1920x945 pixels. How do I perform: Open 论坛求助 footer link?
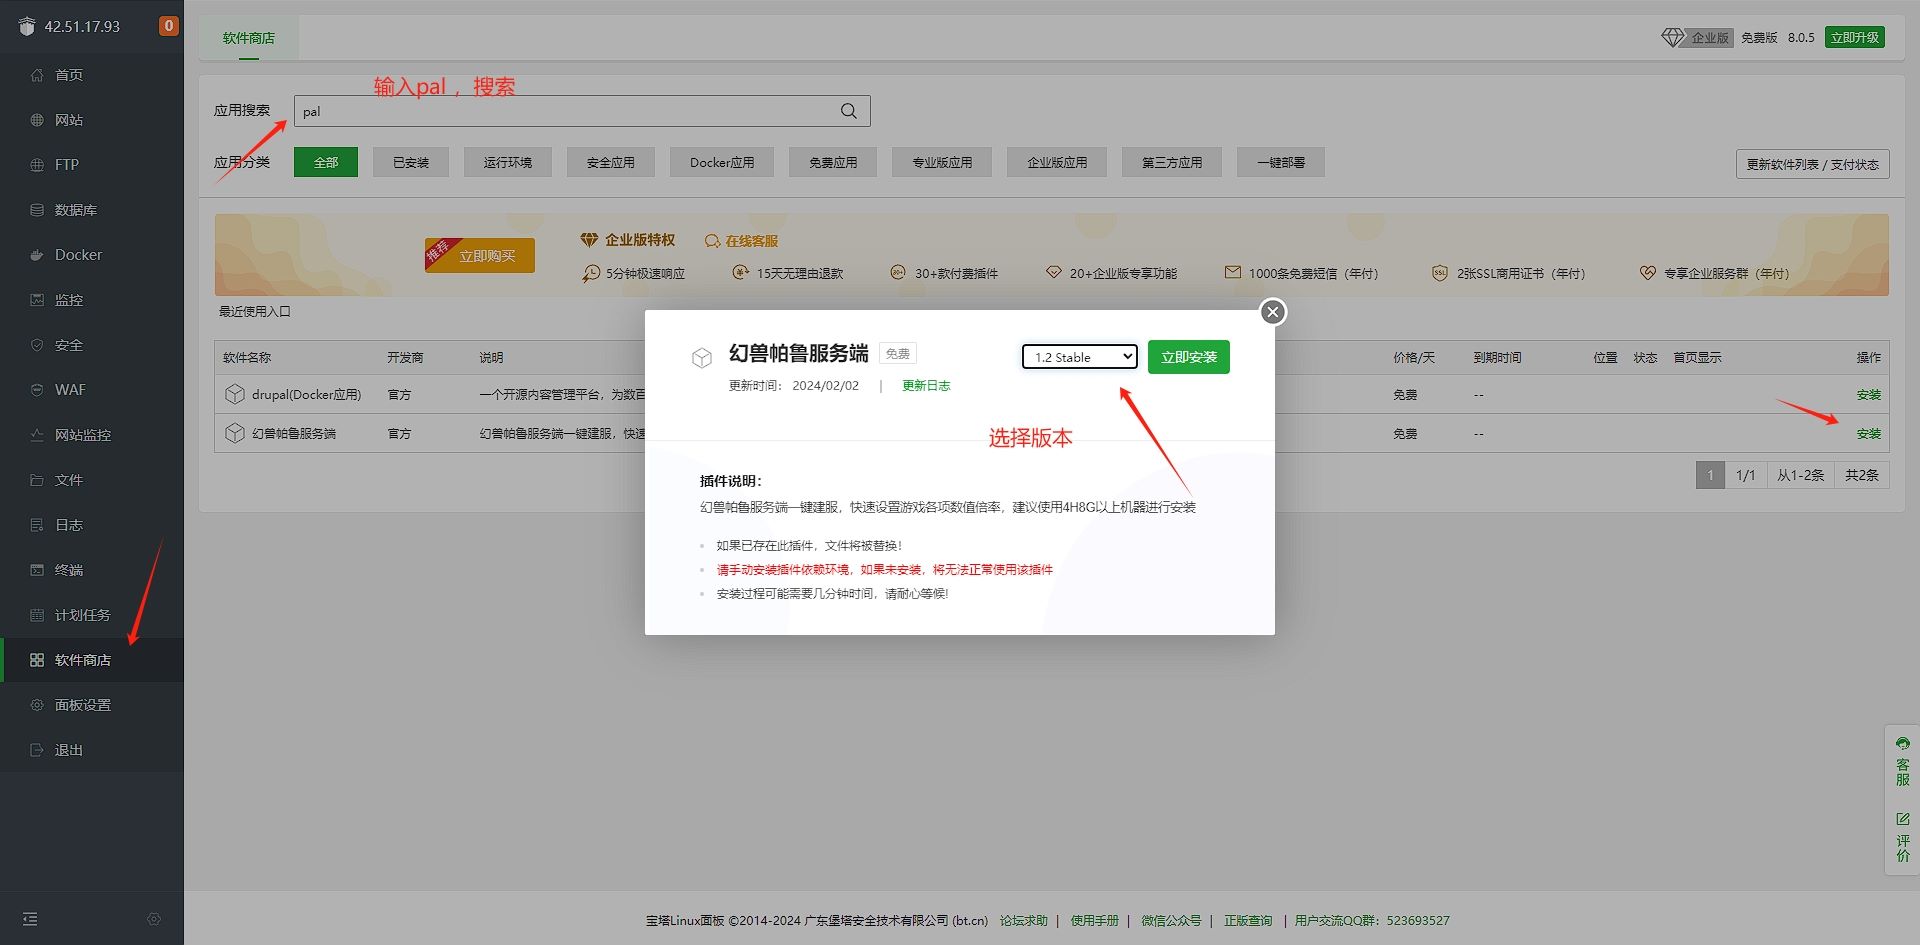[1024, 921]
